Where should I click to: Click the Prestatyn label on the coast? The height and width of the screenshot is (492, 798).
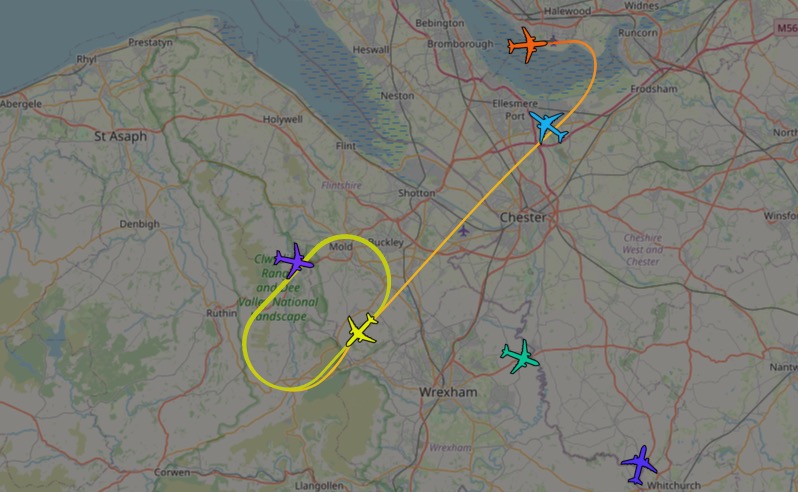[150, 42]
